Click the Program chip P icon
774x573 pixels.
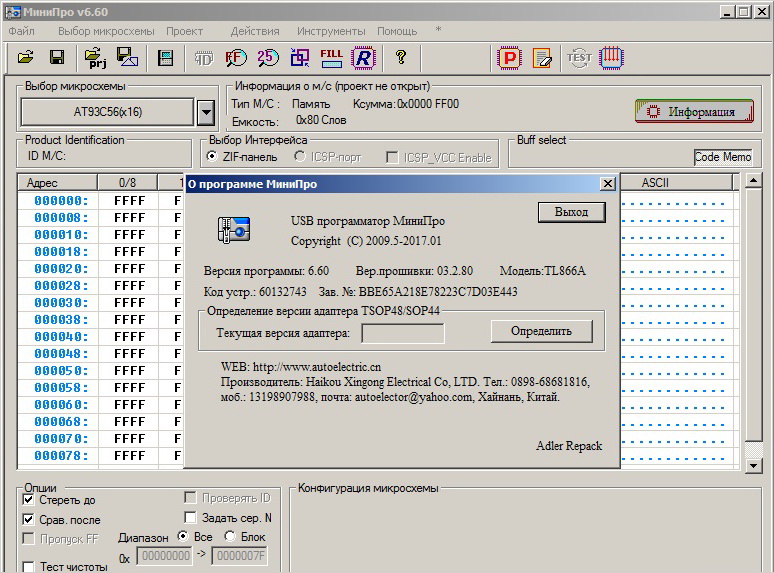[x=510, y=58]
